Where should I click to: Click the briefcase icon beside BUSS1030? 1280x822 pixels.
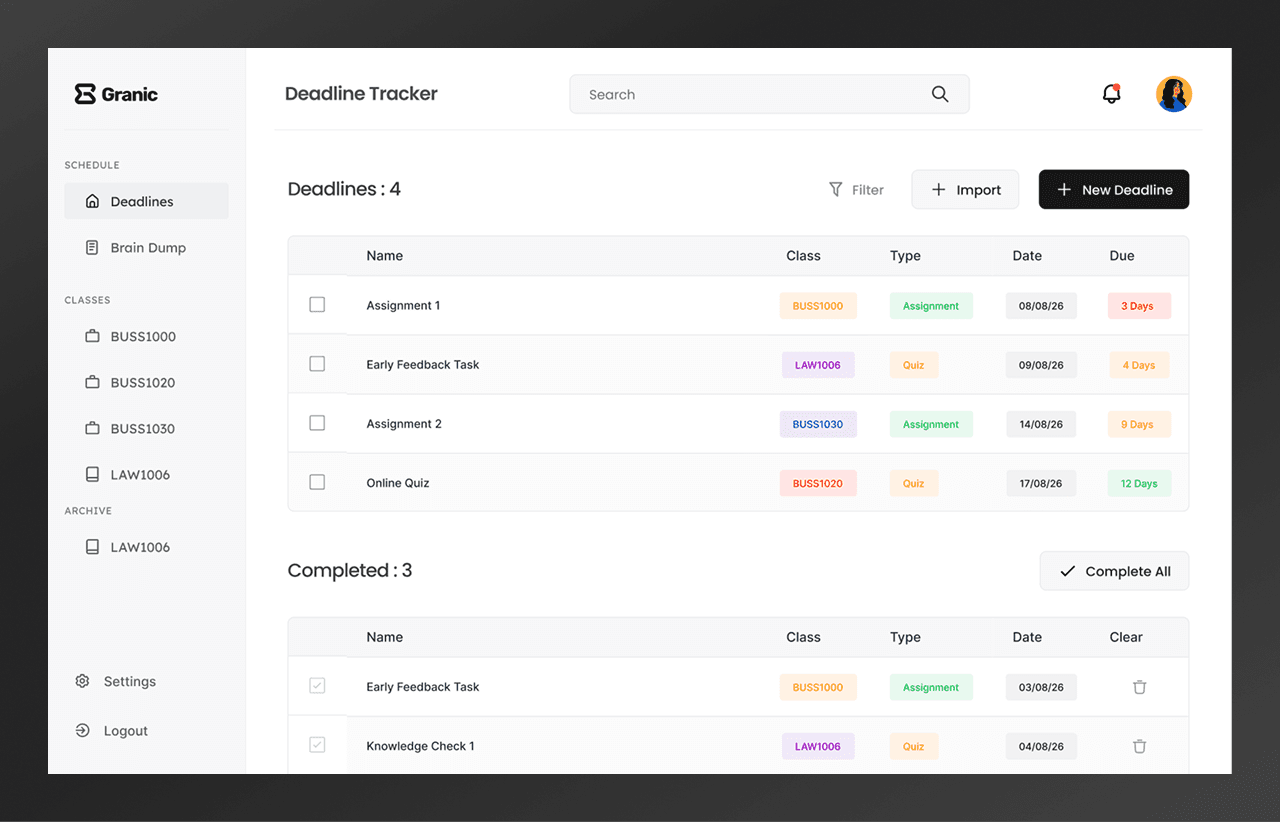(92, 428)
